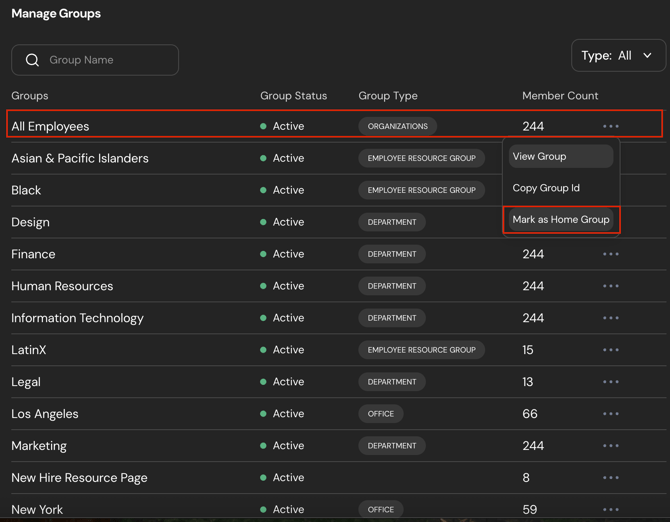Viewport: 670px width, 522px height.
Task: Click Los Angeles member count 66
Action: (x=530, y=414)
